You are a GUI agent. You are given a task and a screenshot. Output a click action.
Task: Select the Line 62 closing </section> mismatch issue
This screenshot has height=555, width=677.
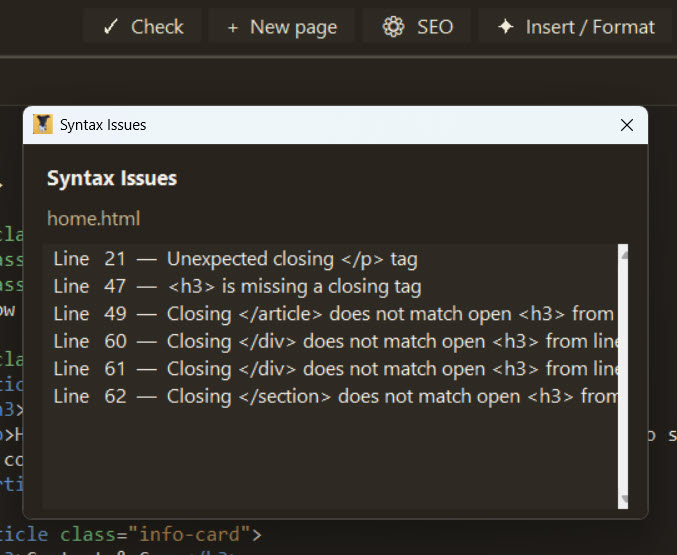(x=331, y=396)
